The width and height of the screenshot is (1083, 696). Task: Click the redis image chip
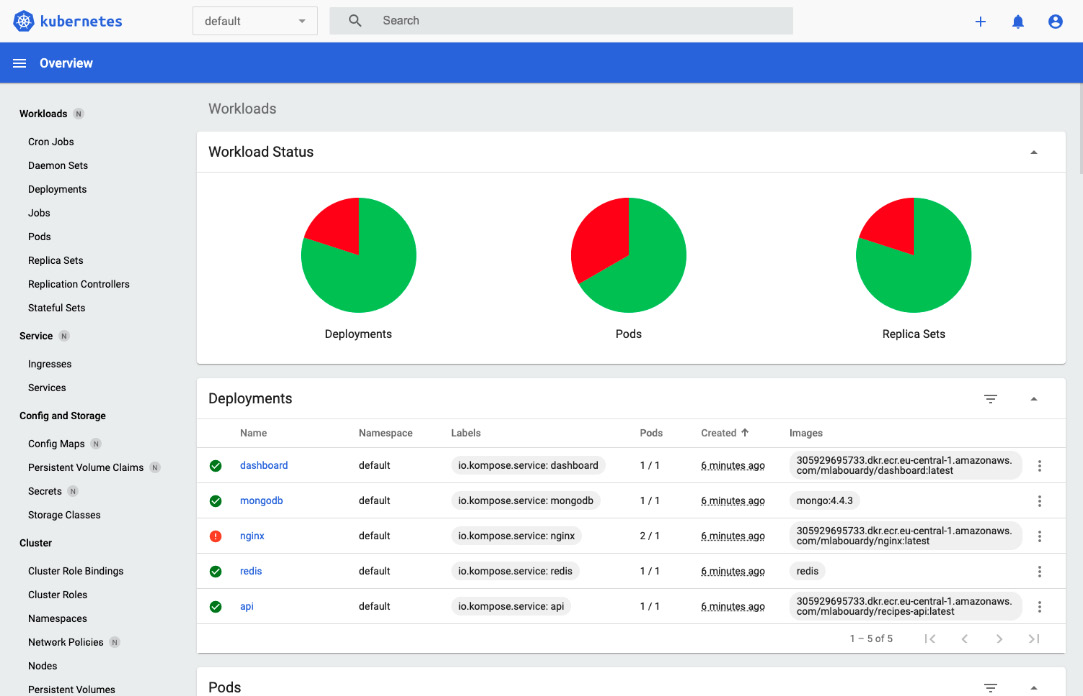(807, 571)
